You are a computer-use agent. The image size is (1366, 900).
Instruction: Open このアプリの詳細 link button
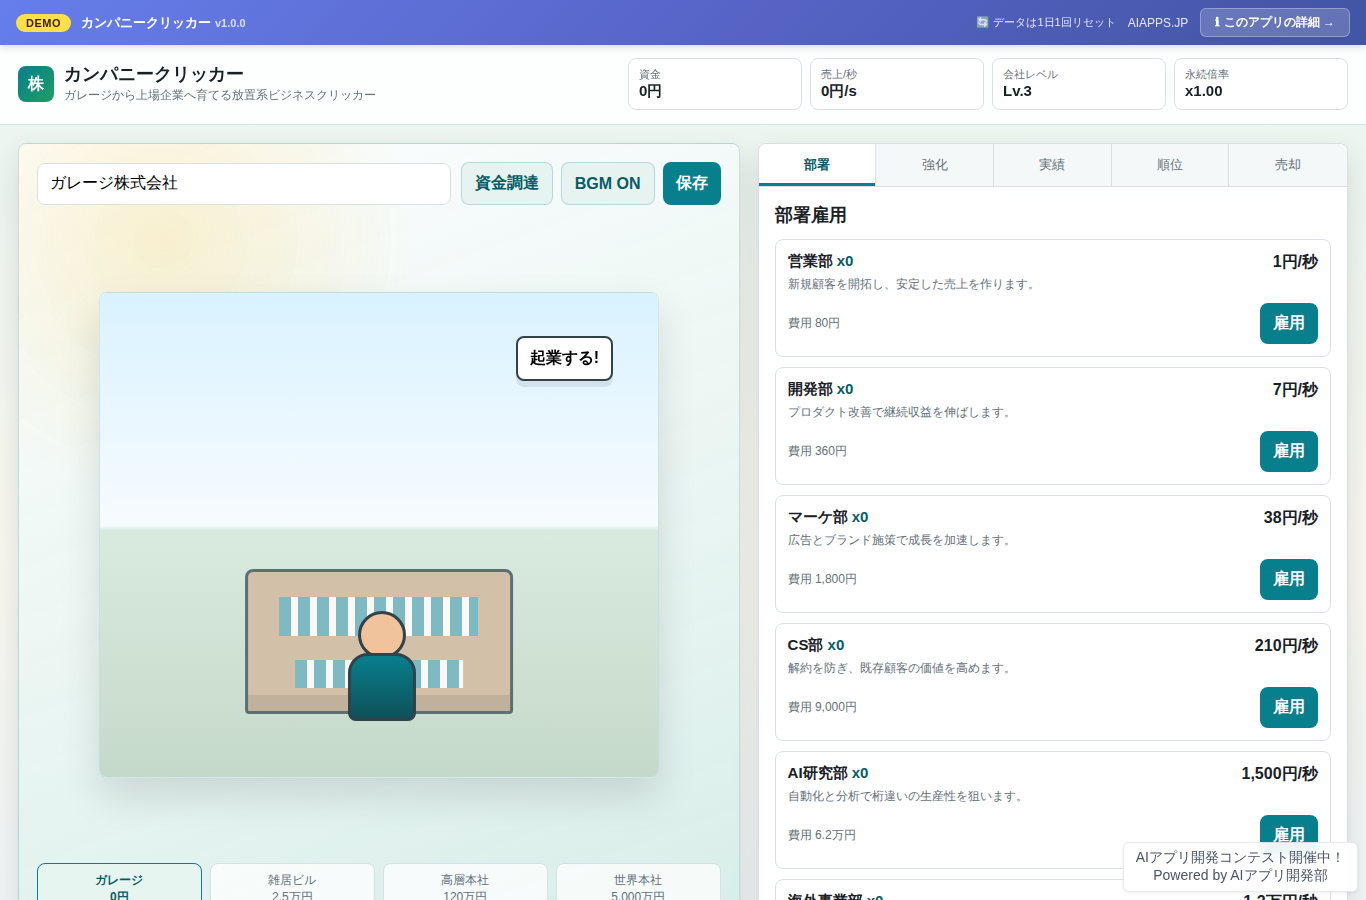point(1275,22)
